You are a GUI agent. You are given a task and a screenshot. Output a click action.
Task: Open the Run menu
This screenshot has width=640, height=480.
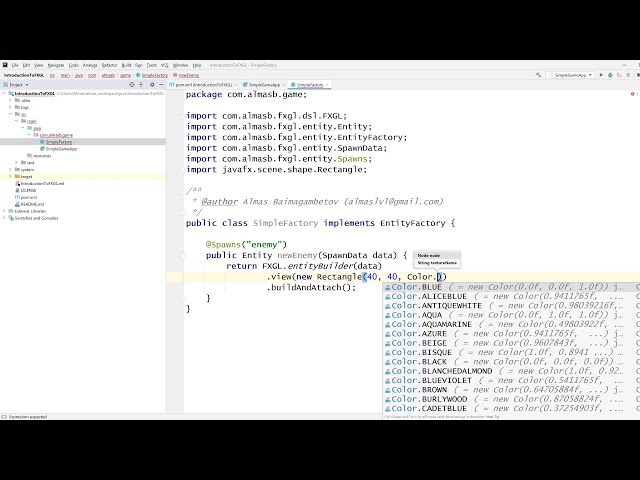[139, 65]
